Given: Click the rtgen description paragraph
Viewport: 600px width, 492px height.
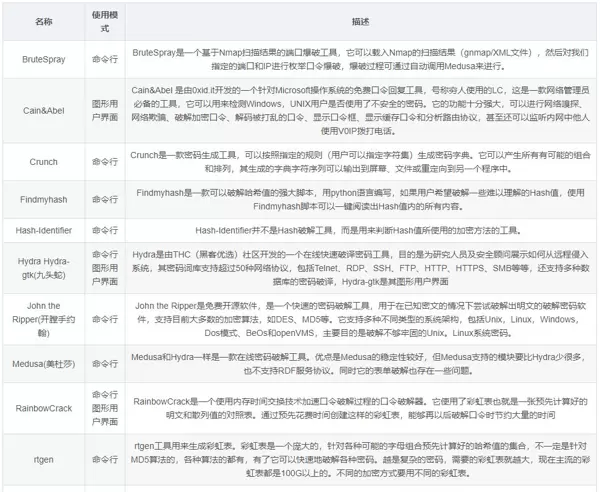Looking at the screenshot, I should (360, 461).
